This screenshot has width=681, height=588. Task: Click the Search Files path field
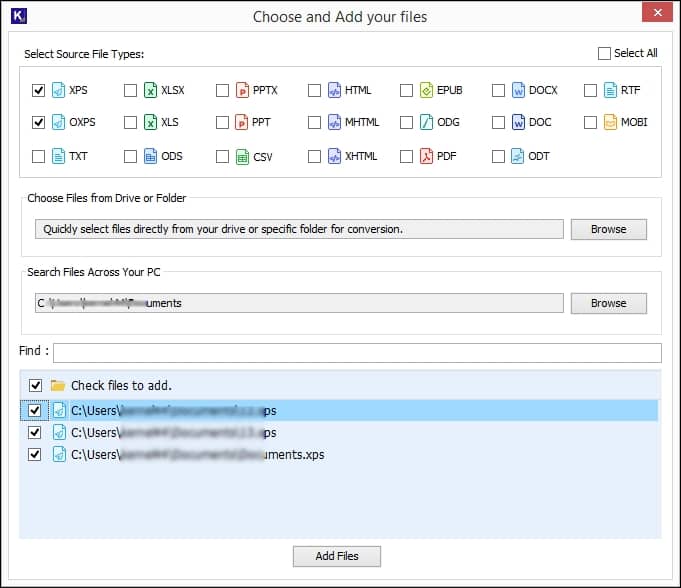[299, 303]
